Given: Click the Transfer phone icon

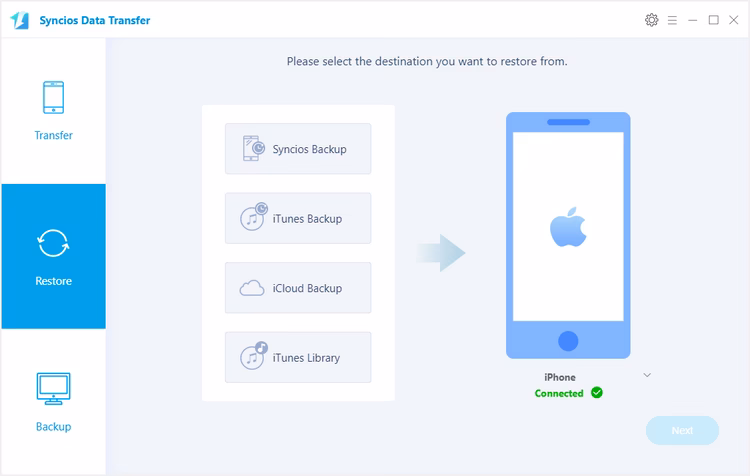Looking at the screenshot, I should point(54,98).
